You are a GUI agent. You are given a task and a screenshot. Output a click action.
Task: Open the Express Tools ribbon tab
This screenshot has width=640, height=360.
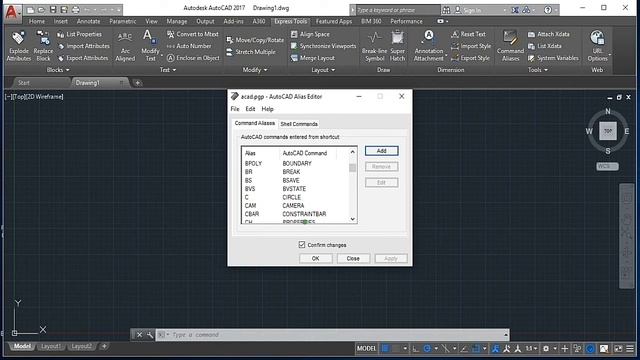(290, 21)
